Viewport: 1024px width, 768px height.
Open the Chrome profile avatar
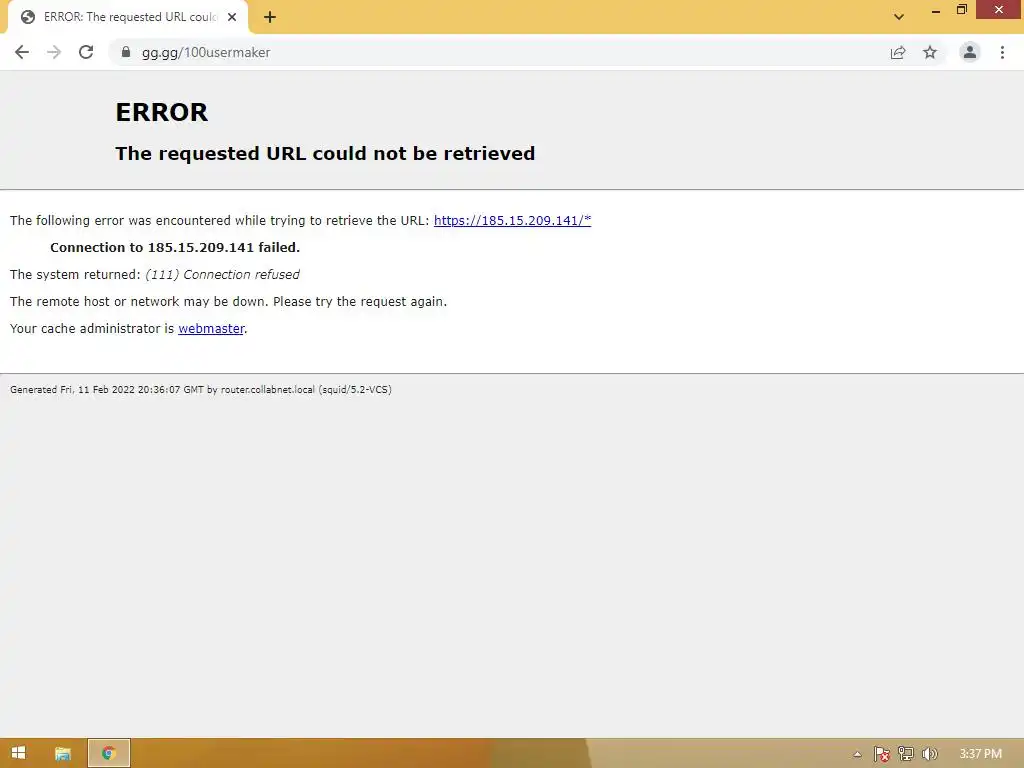970,52
